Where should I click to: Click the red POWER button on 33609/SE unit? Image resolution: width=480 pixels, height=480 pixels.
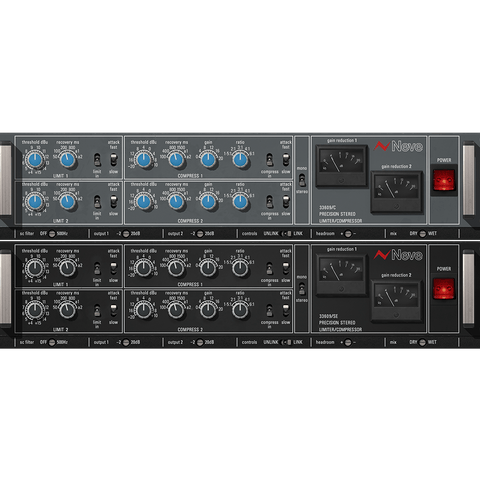pyautogui.click(x=444, y=289)
